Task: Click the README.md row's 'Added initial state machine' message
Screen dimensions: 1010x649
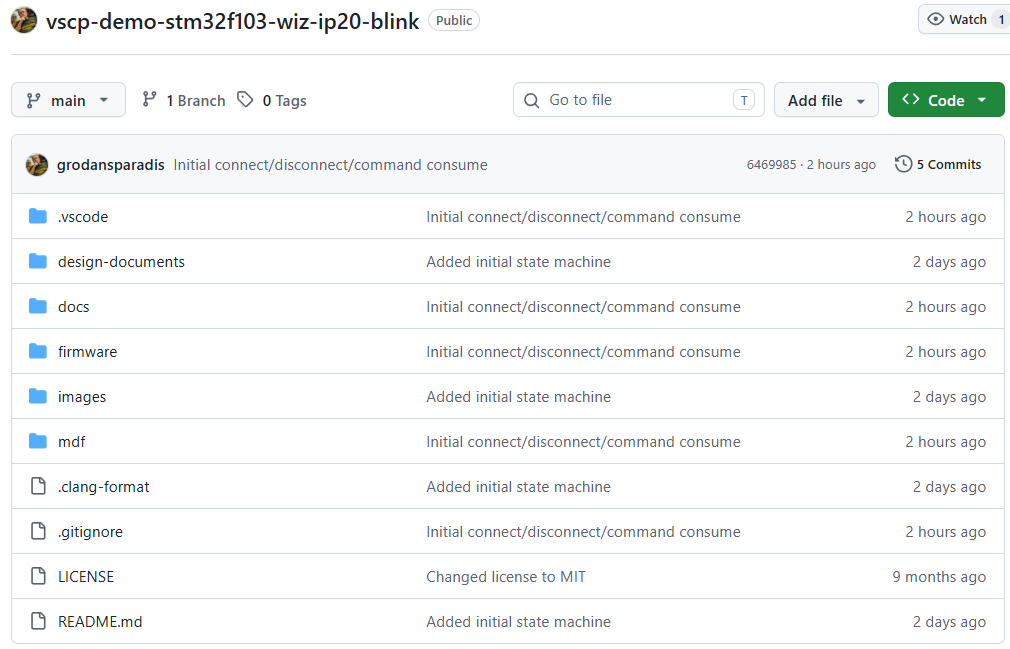Action: (x=519, y=622)
